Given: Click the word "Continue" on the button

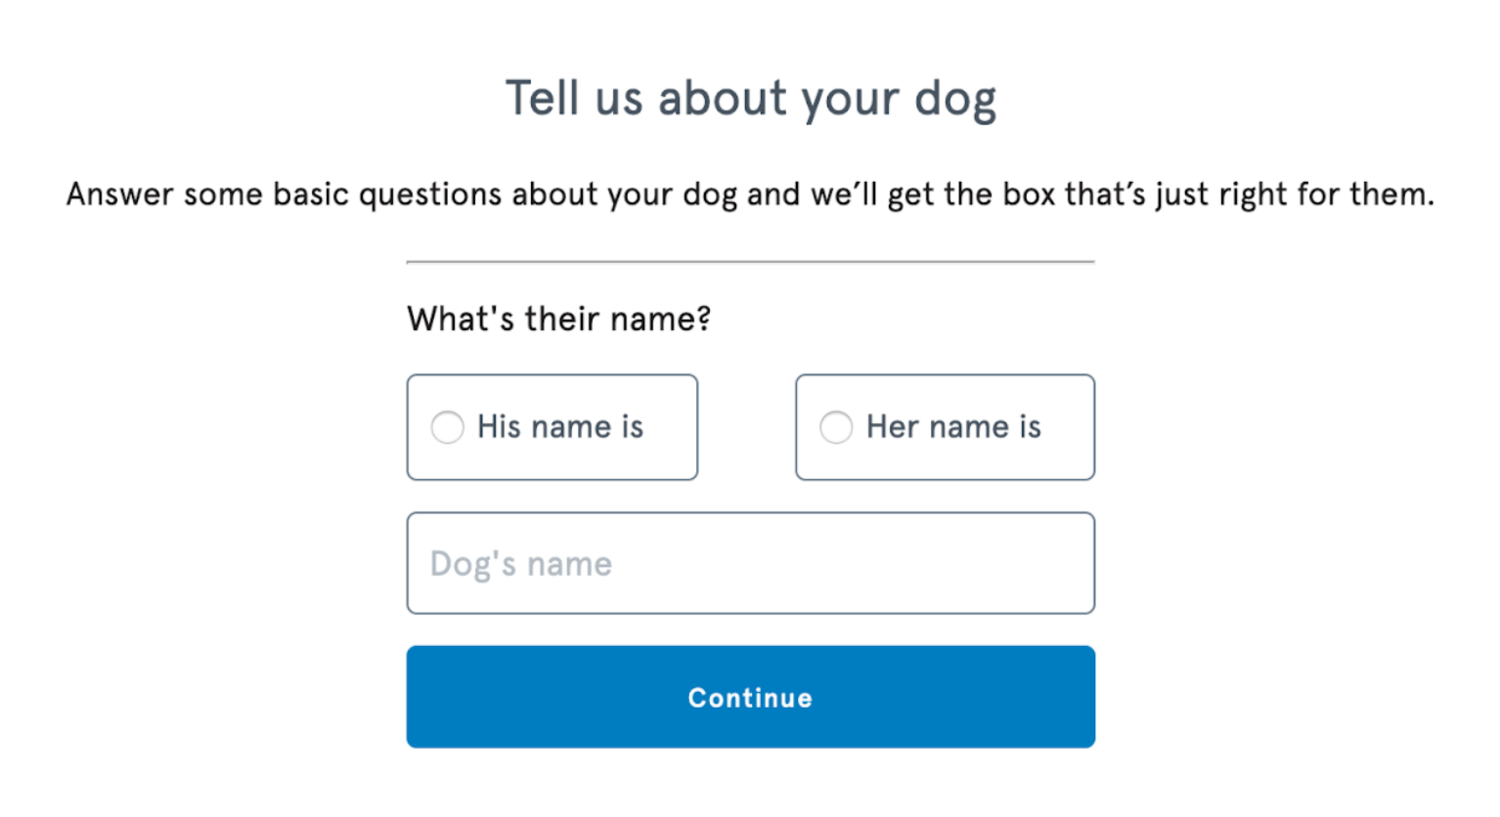Looking at the screenshot, I should (750, 698).
